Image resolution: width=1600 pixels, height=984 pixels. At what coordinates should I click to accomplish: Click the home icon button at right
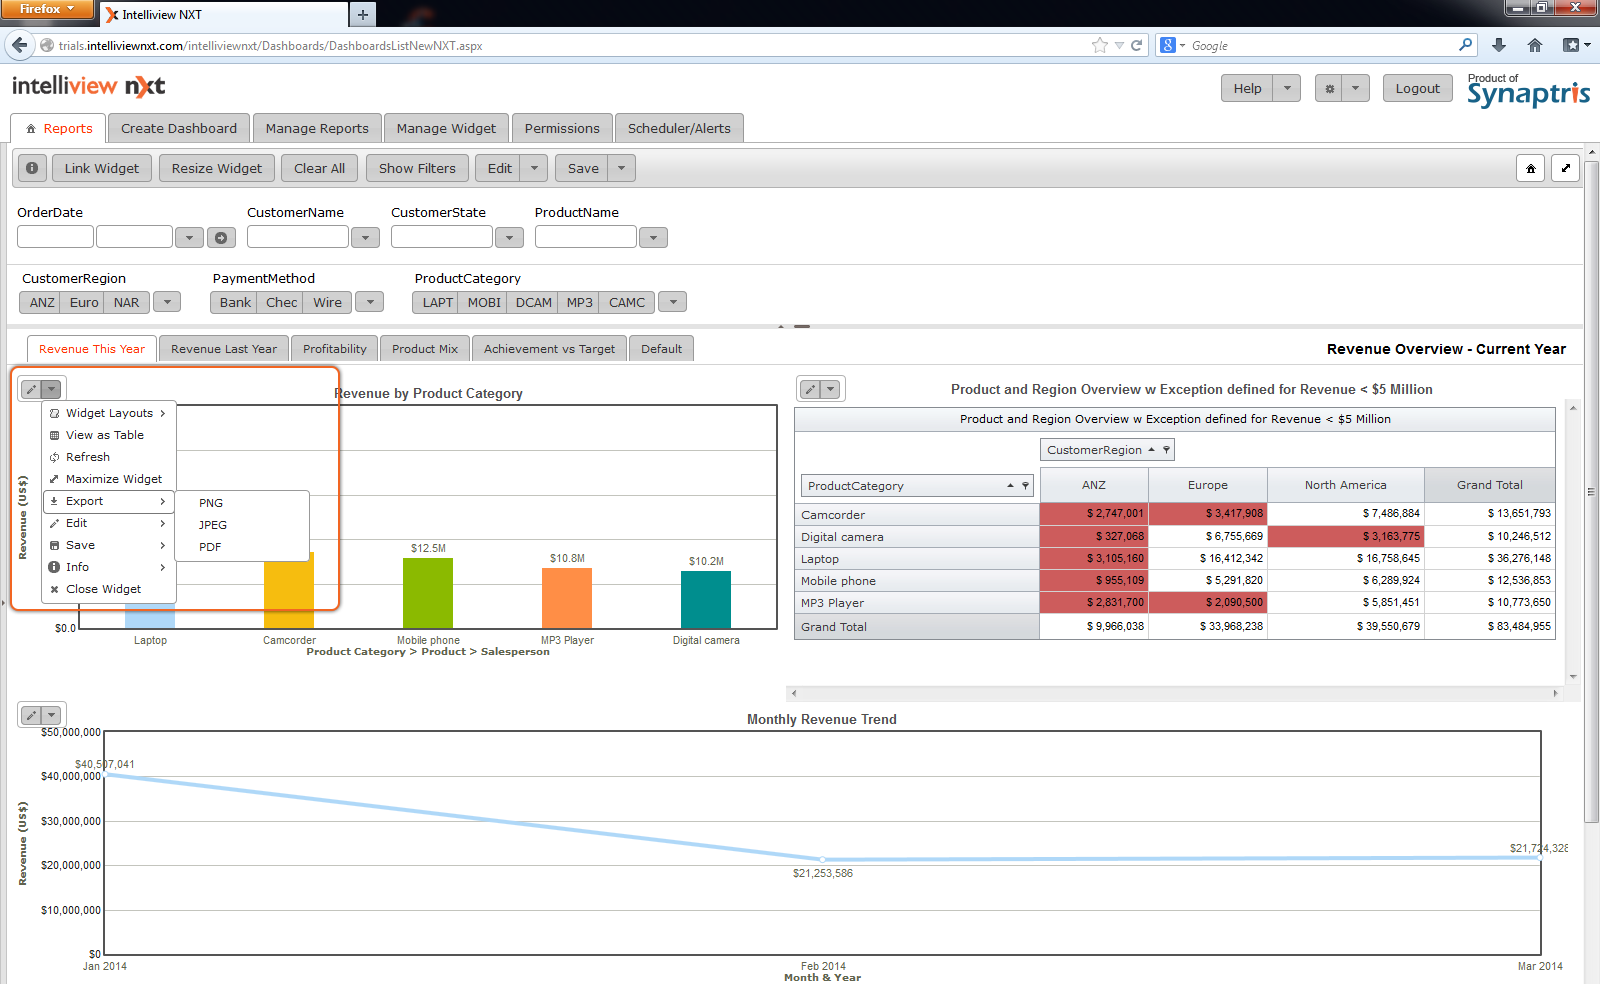pyautogui.click(x=1530, y=169)
